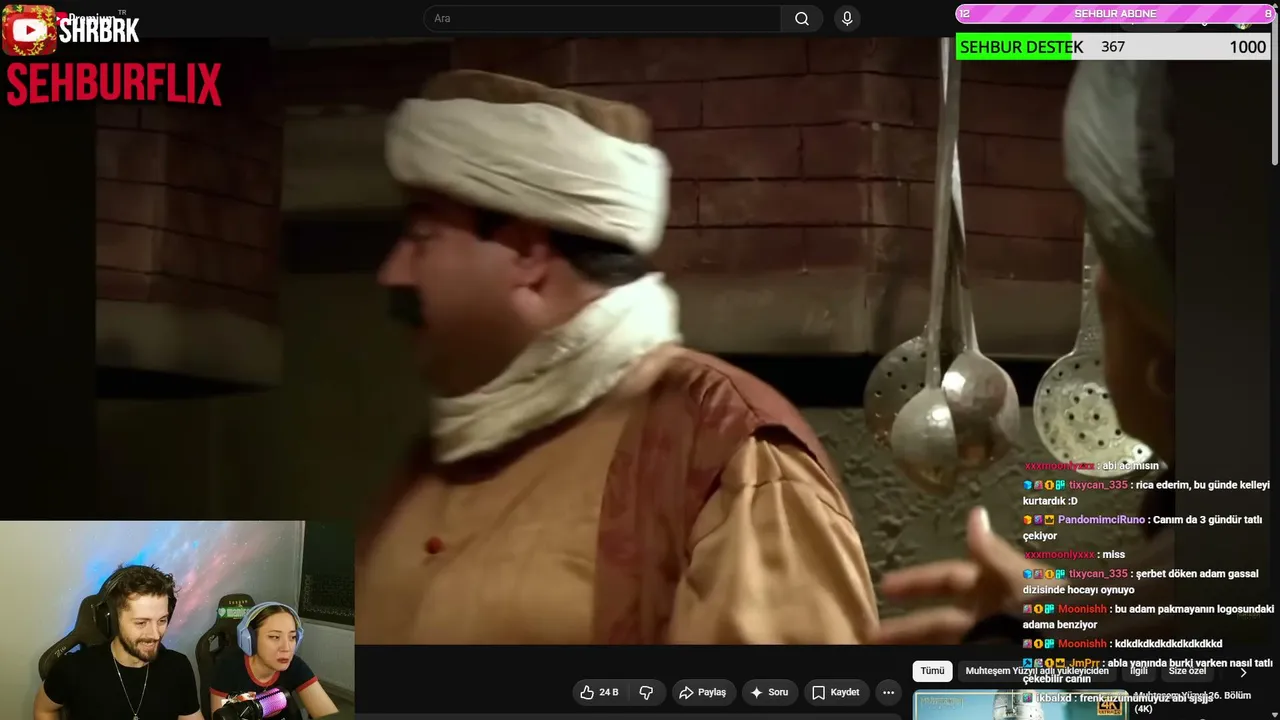This screenshot has height=720, width=1280.
Task: Show more filter chips with right chevron
Action: click(1243, 672)
